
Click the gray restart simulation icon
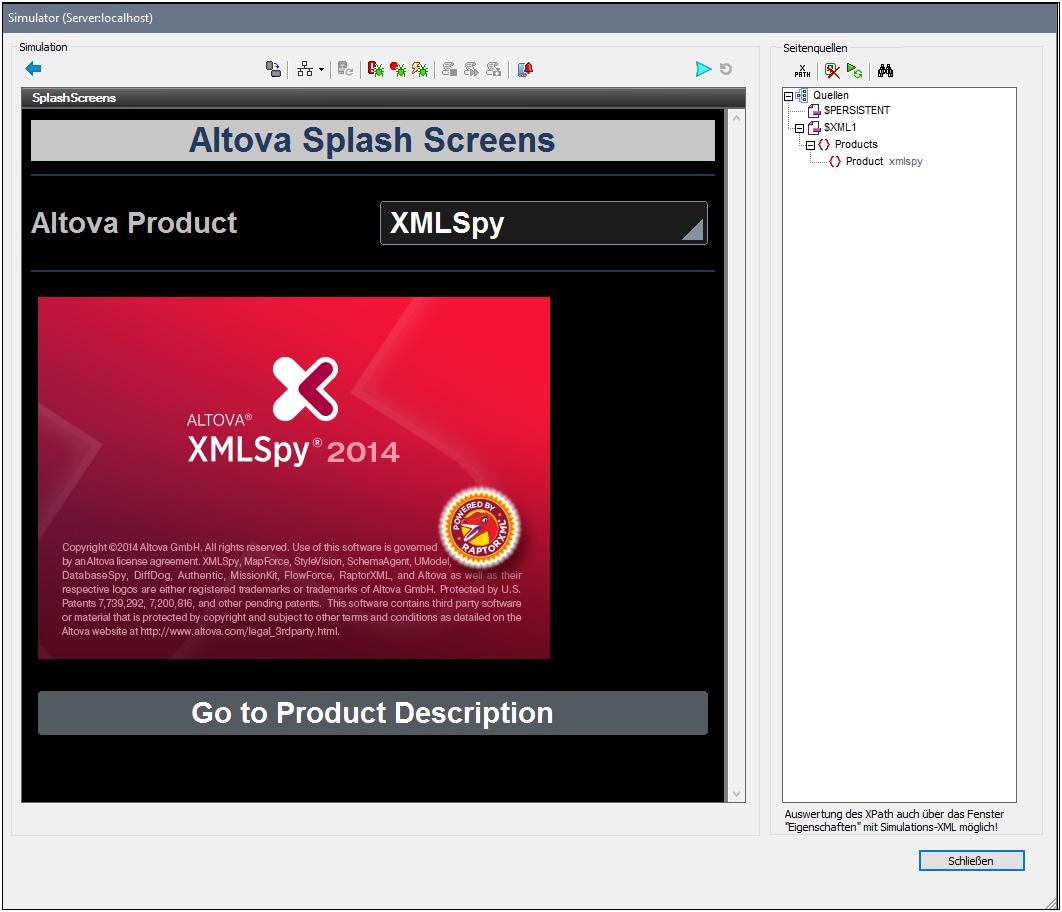726,69
